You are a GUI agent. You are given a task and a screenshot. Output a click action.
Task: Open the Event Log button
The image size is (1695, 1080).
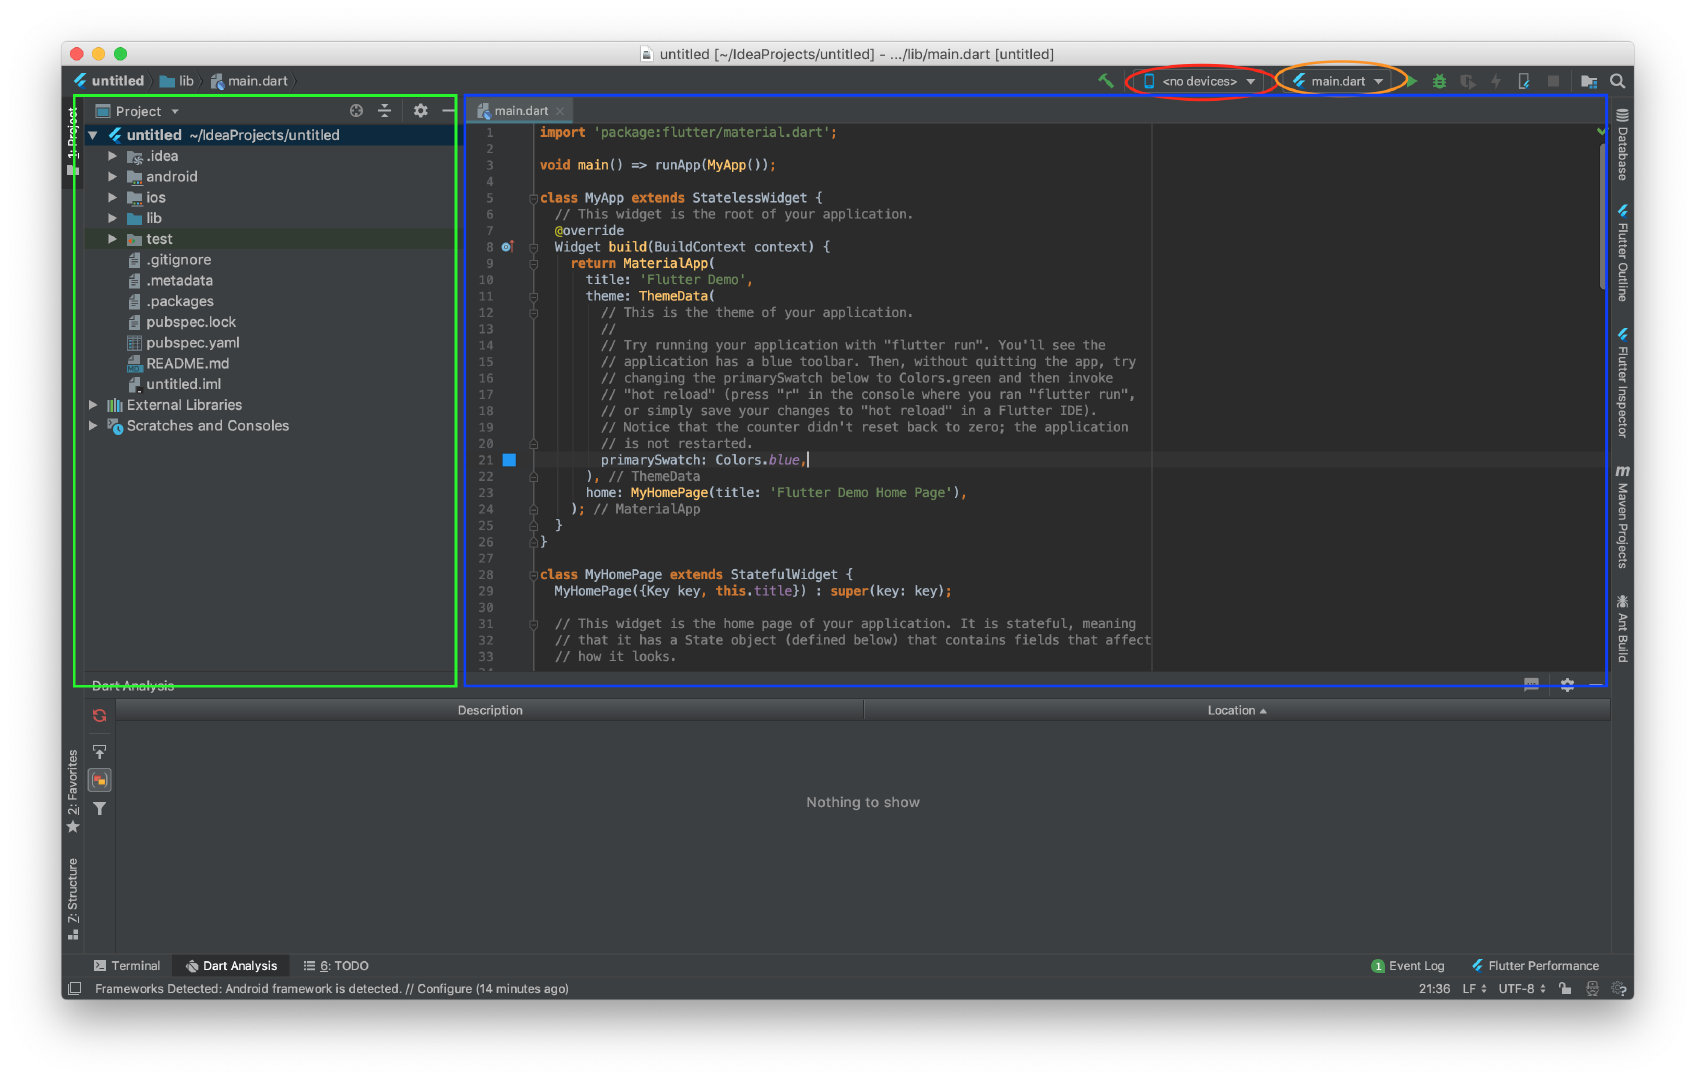(x=1408, y=966)
